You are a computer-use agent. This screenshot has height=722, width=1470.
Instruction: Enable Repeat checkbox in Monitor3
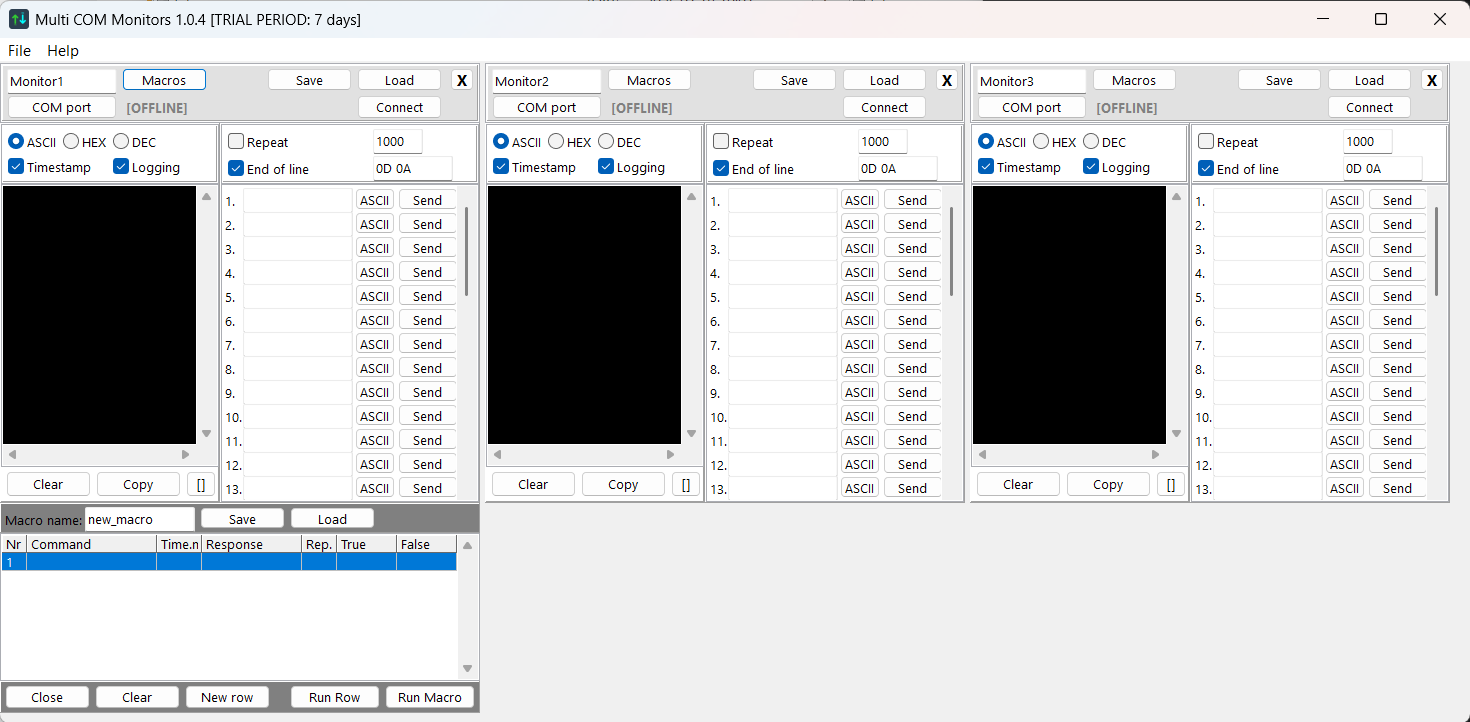1206,142
